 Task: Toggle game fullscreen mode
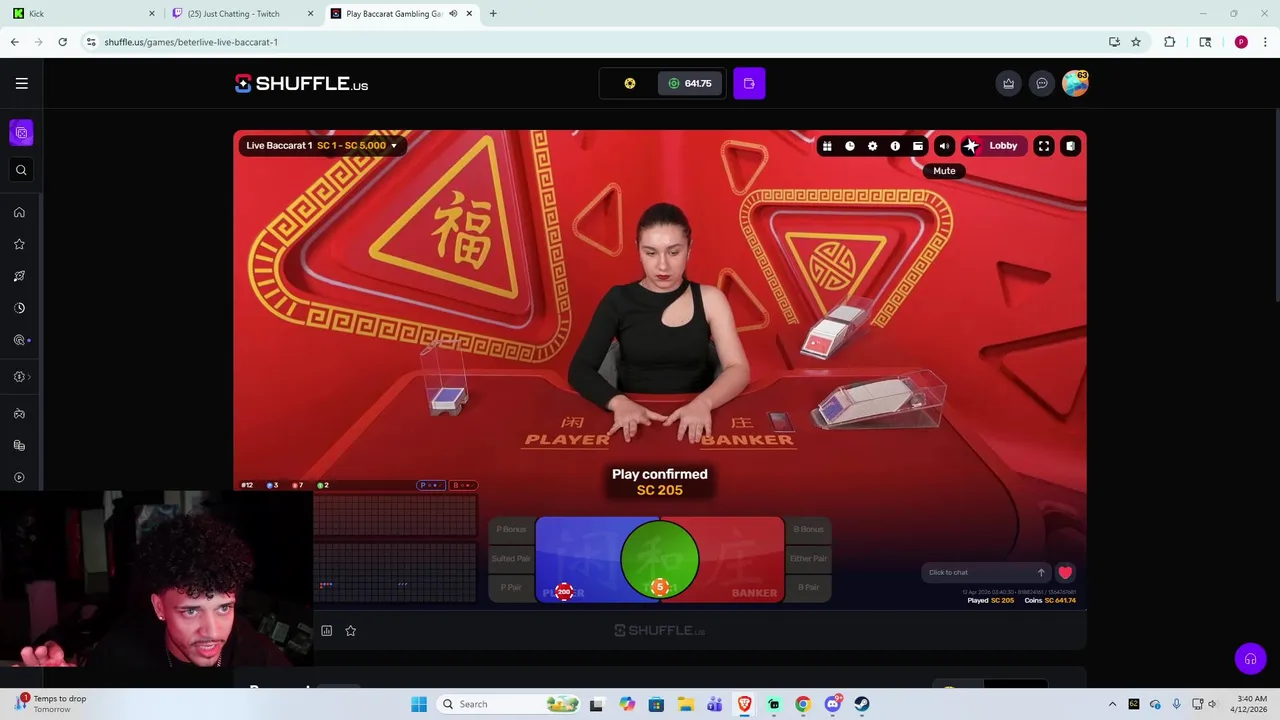click(1043, 146)
